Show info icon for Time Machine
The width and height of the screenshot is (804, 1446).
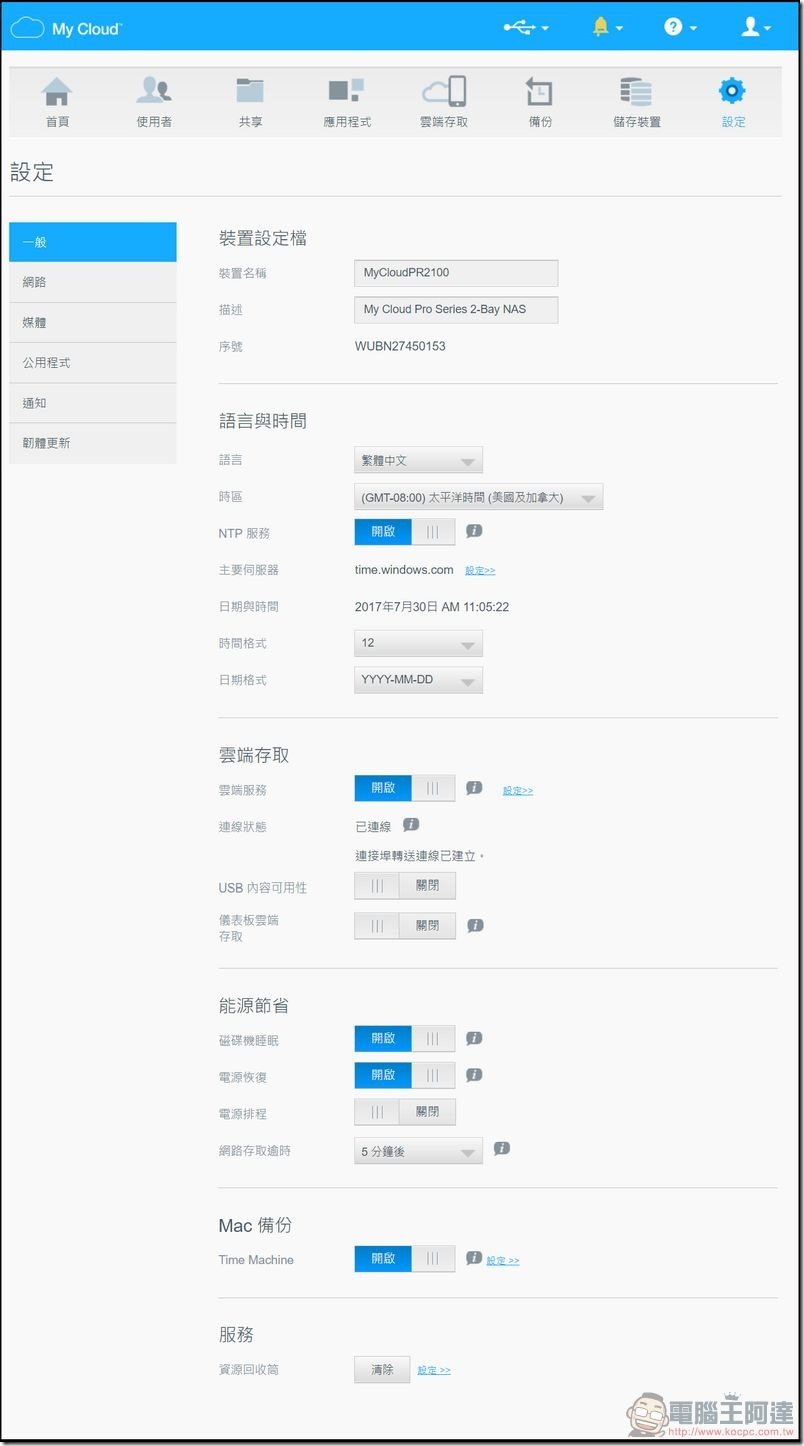(475, 1258)
